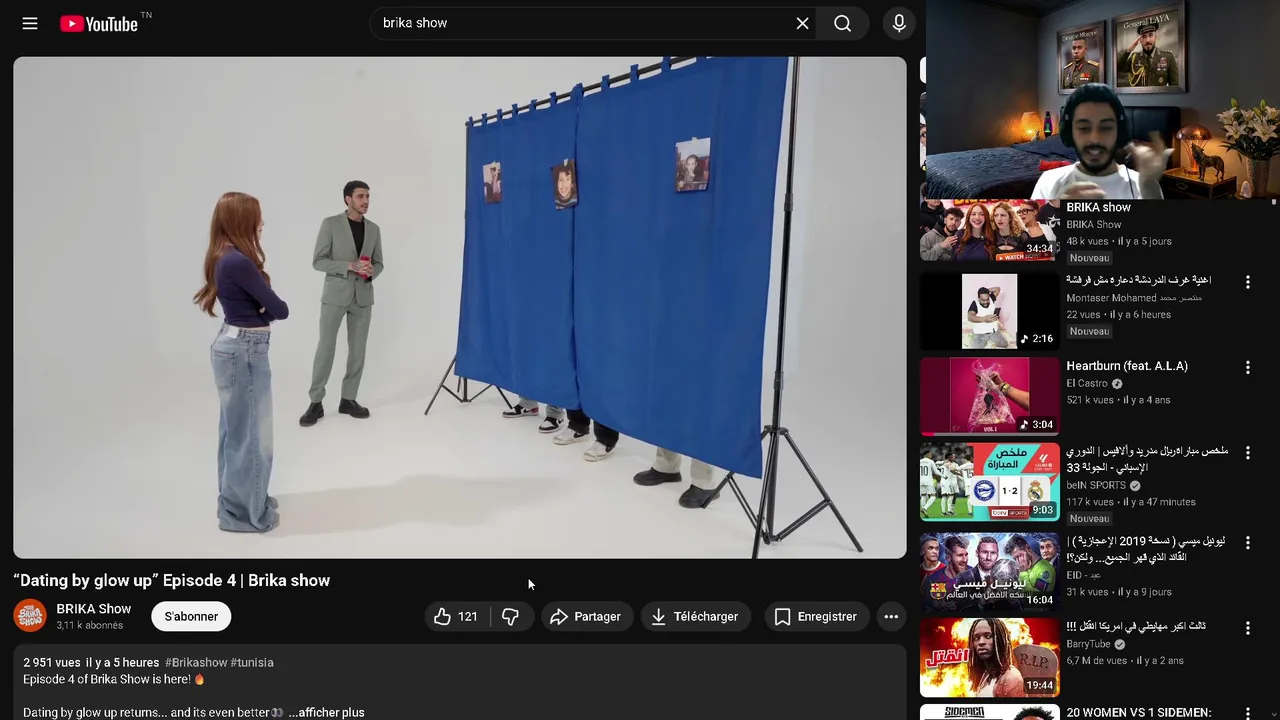Open Heartburn video thumbnail
This screenshot has width=1280, height=720.
[989, 396]
